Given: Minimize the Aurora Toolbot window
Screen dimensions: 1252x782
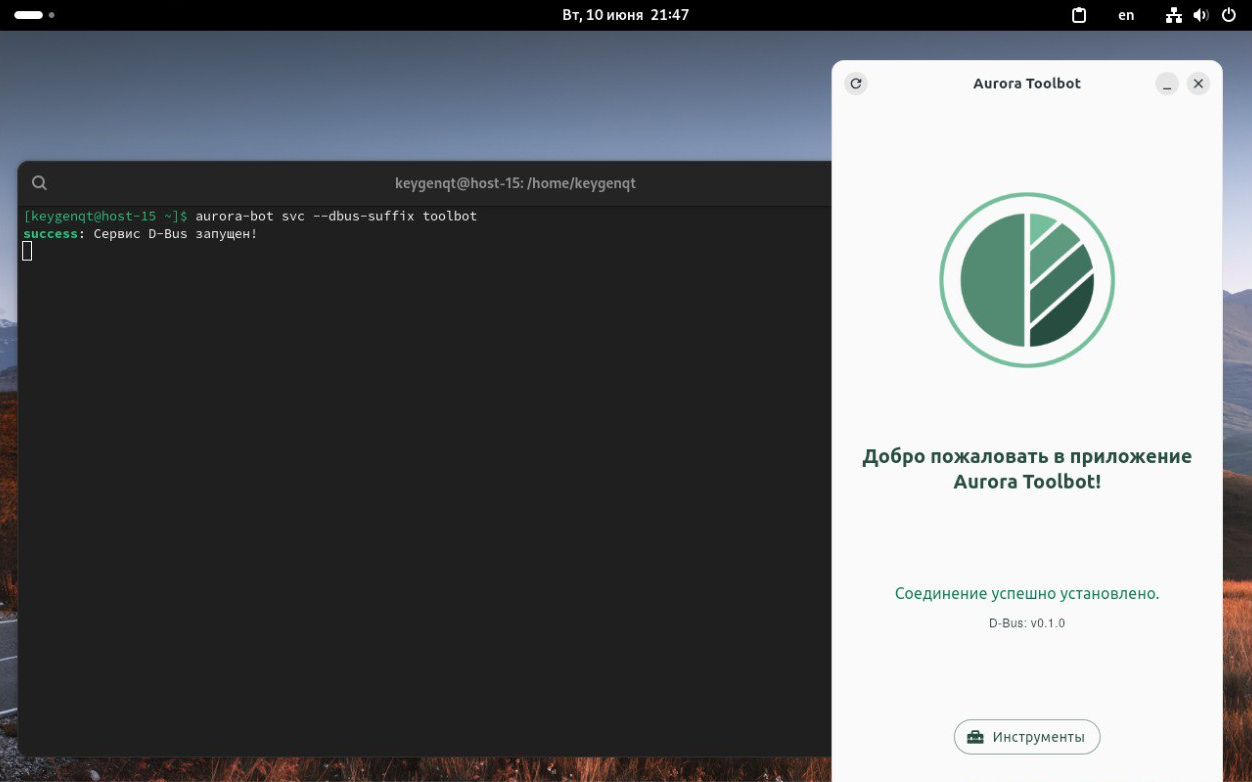Looking at the screenshot, I should [1167, 84].
